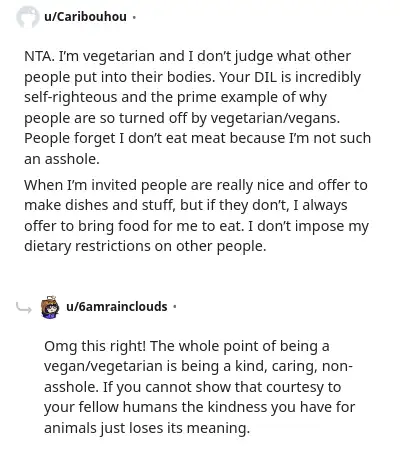Image resolution: width=400 pixels, height=464 pixels.
Task: Click the text 'an asshole.' ending first paragraph
Action: coord(62,159)
